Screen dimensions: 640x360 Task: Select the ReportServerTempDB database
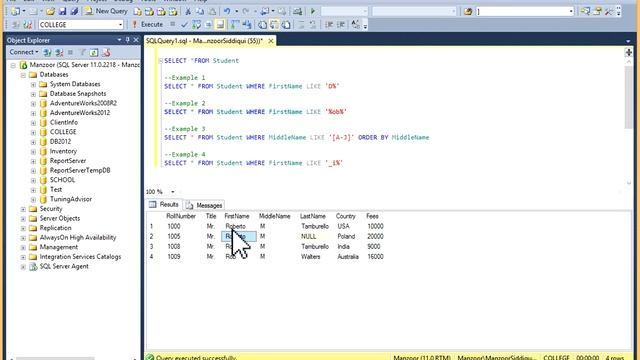80,171
